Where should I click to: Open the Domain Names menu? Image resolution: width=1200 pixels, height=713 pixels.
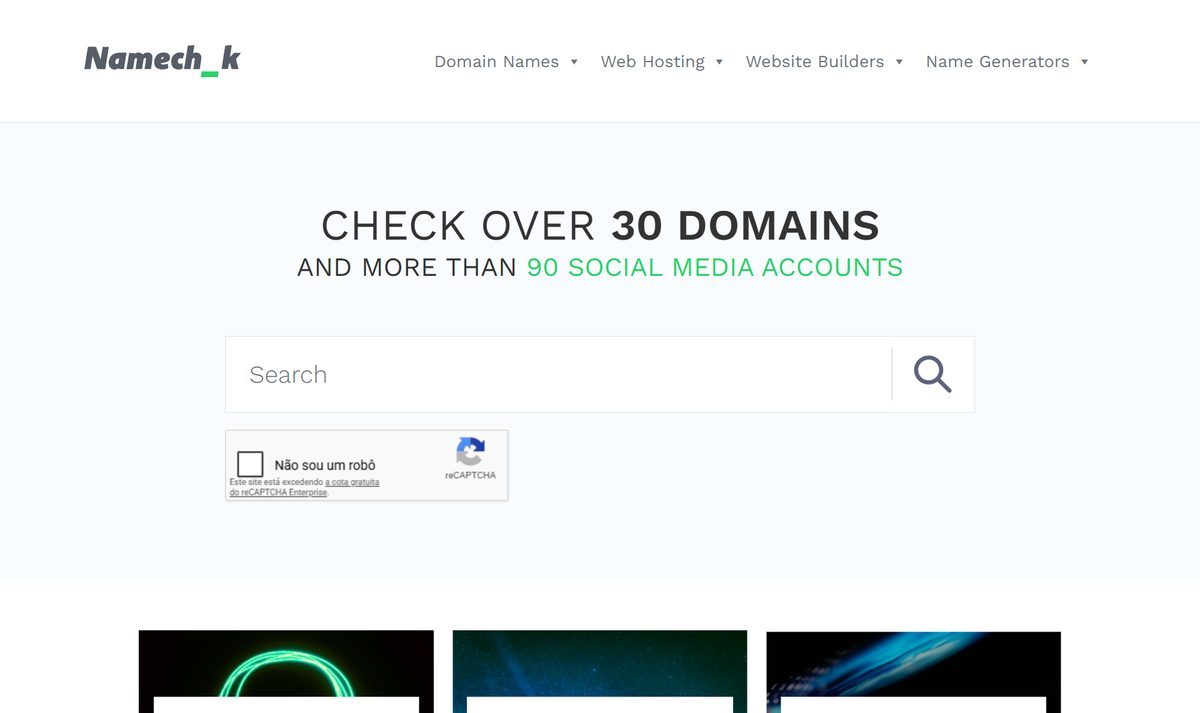[x=506, y=61]
